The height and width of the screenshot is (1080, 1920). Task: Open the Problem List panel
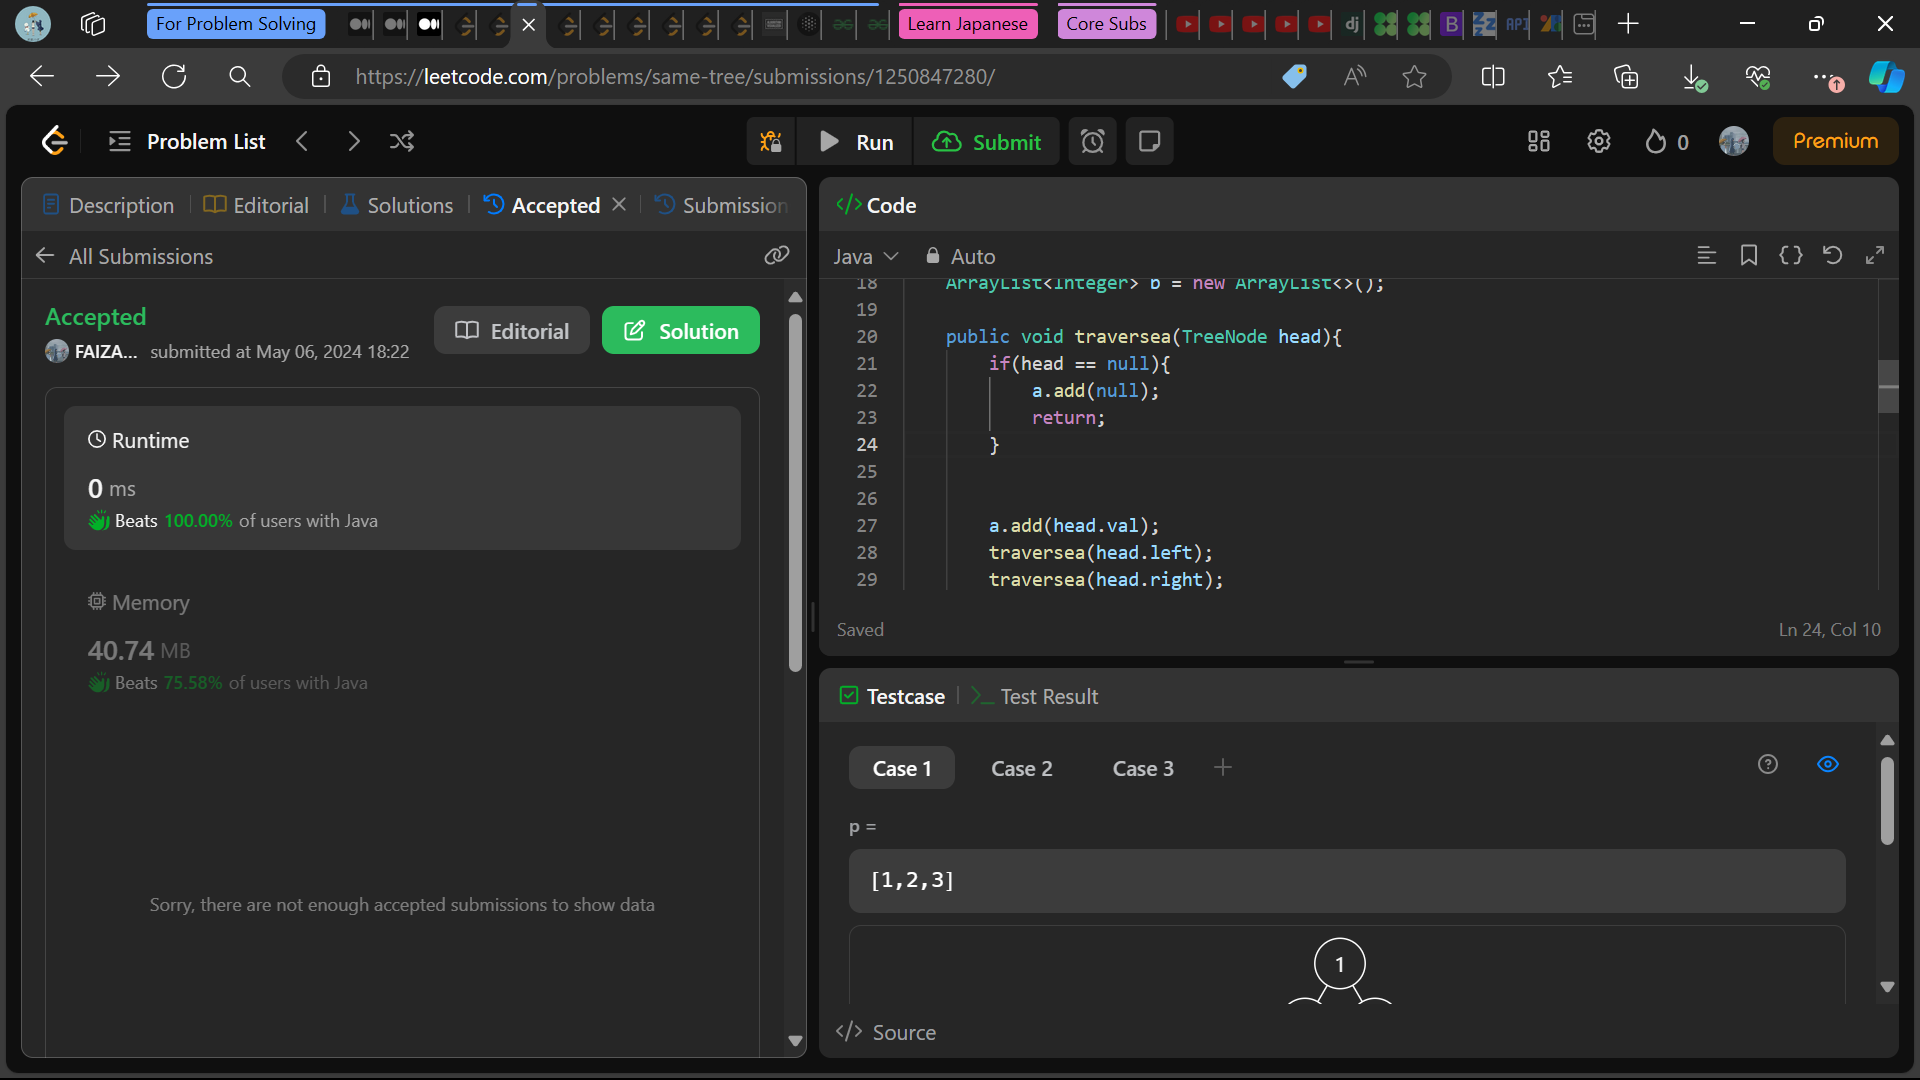point(187,141)
